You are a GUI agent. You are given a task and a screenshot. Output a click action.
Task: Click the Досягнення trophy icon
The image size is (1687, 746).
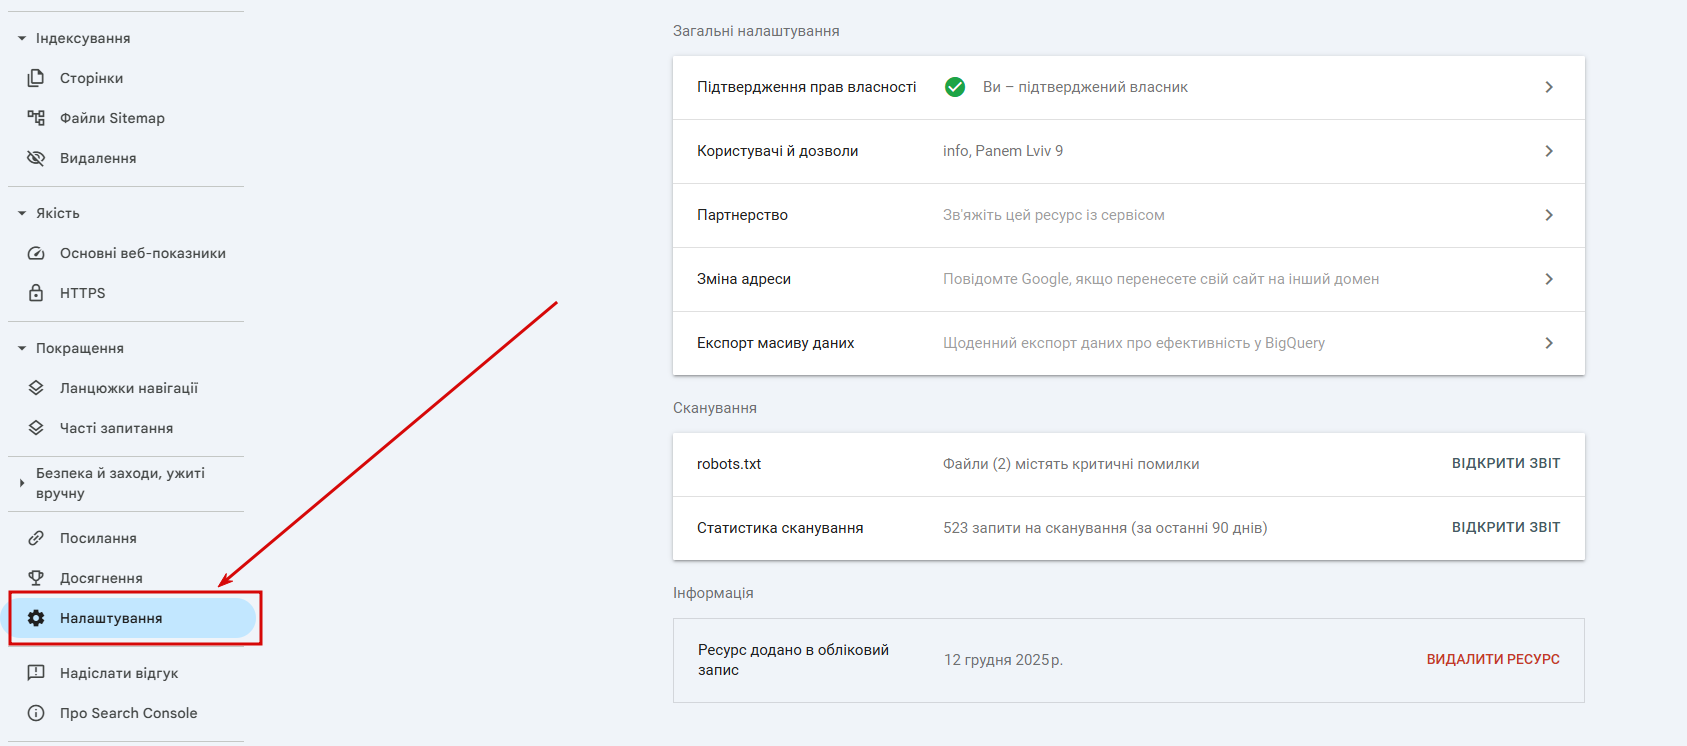coord(36,578)
